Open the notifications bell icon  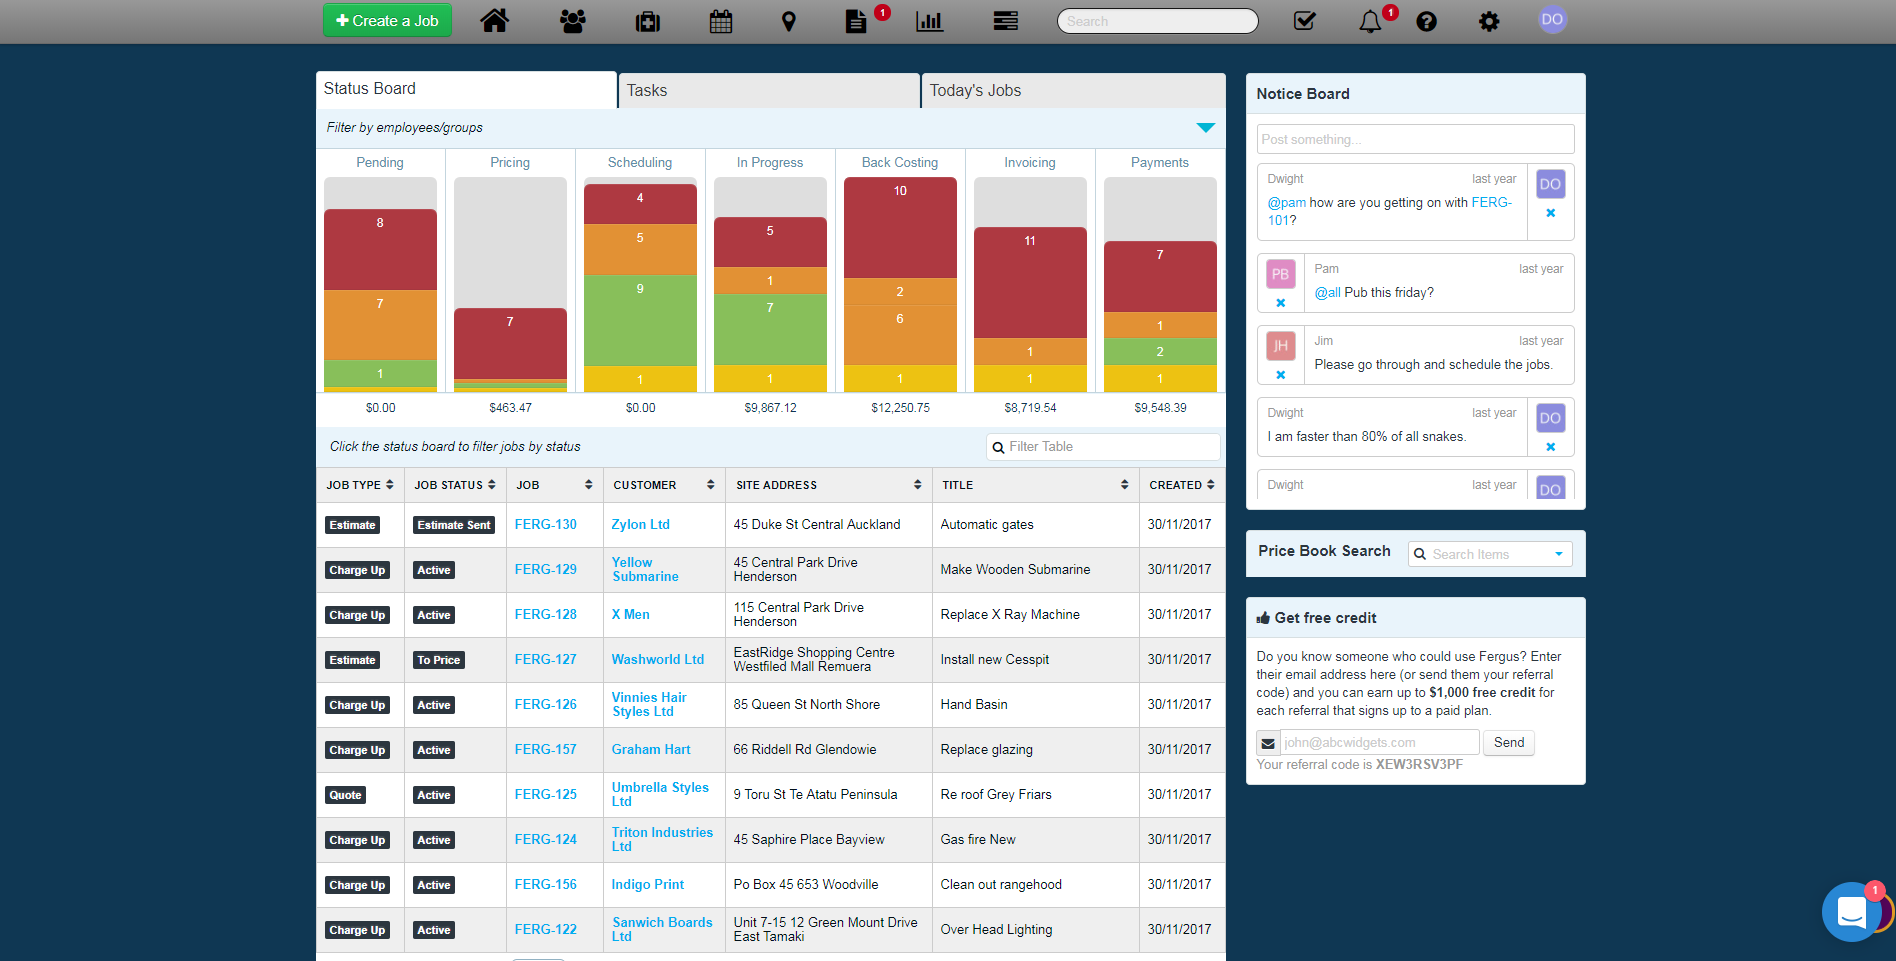click(x=1370, y=21)
